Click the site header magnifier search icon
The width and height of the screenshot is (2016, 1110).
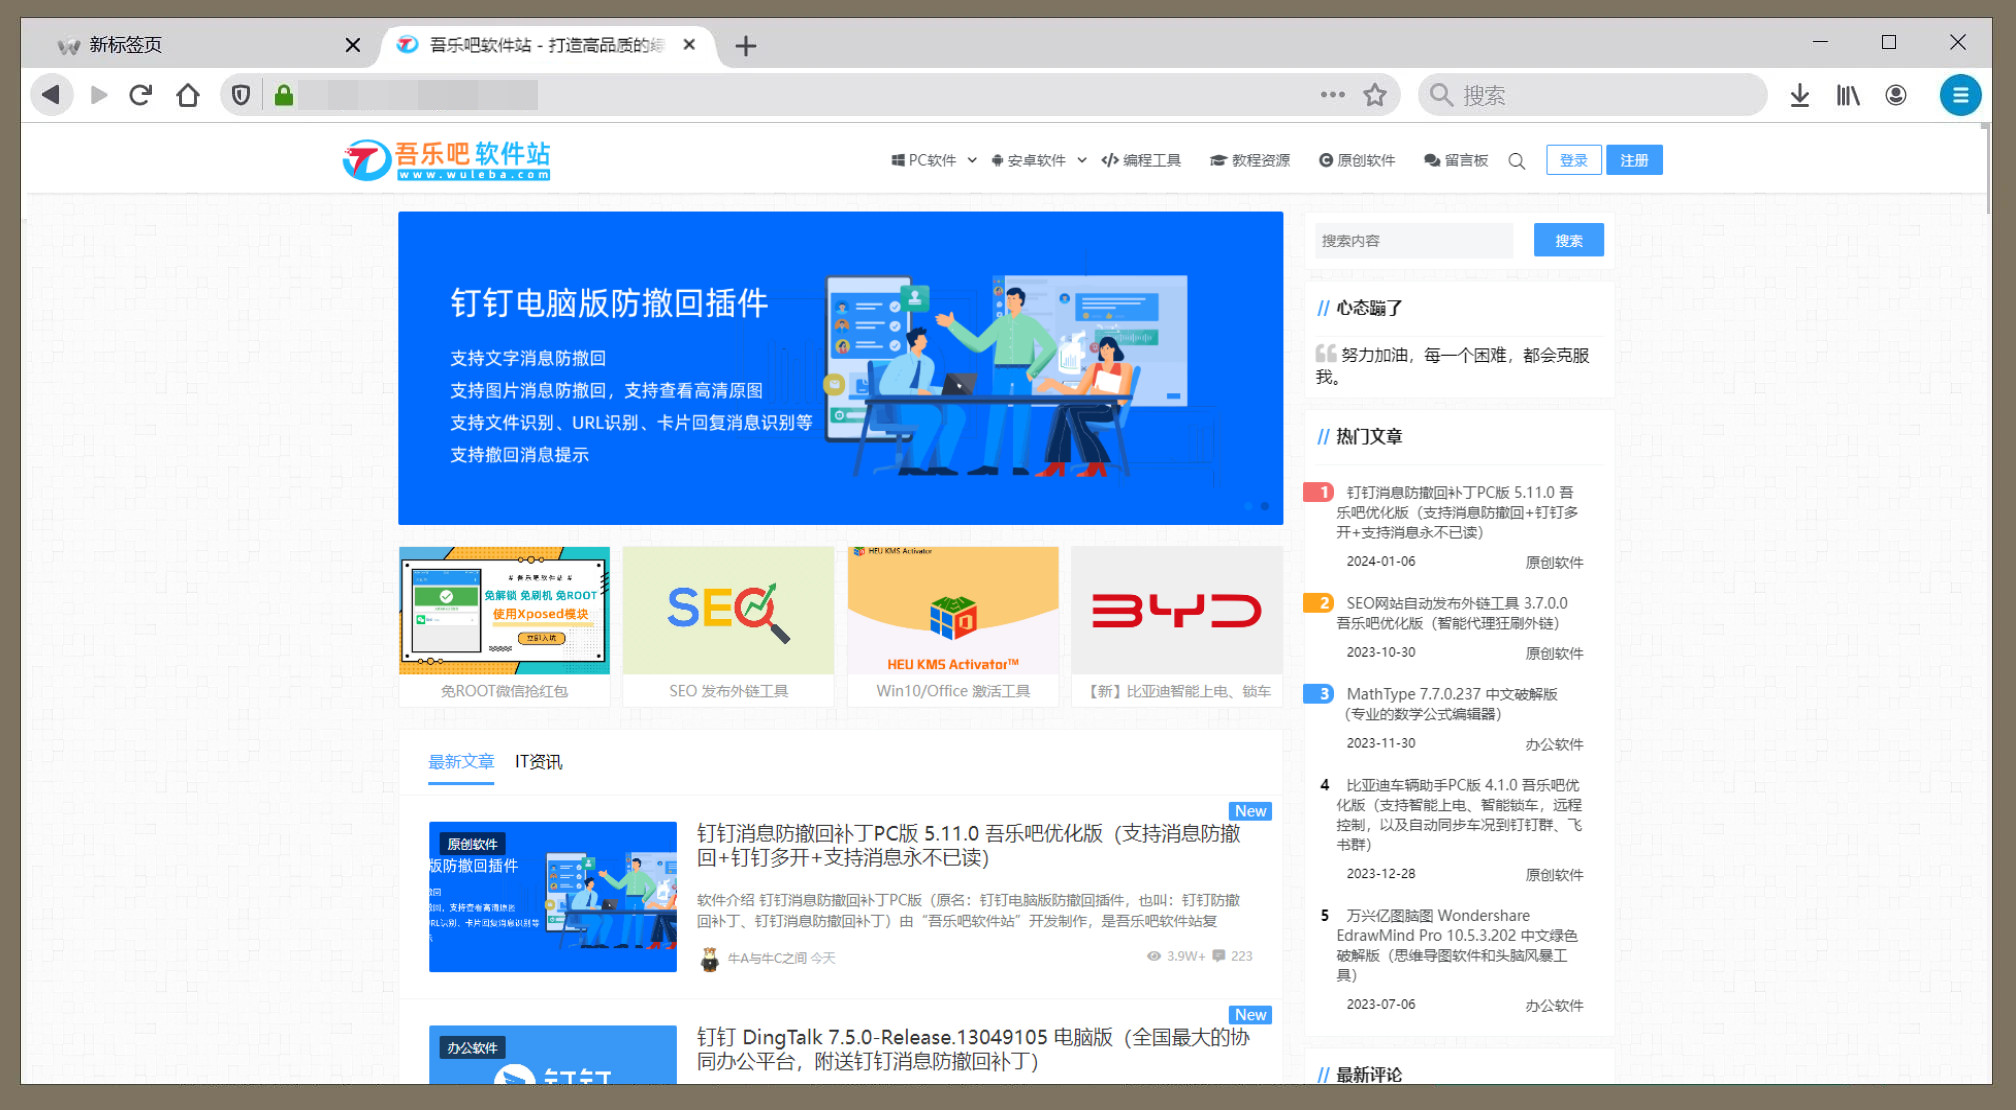click(1517, 161)
